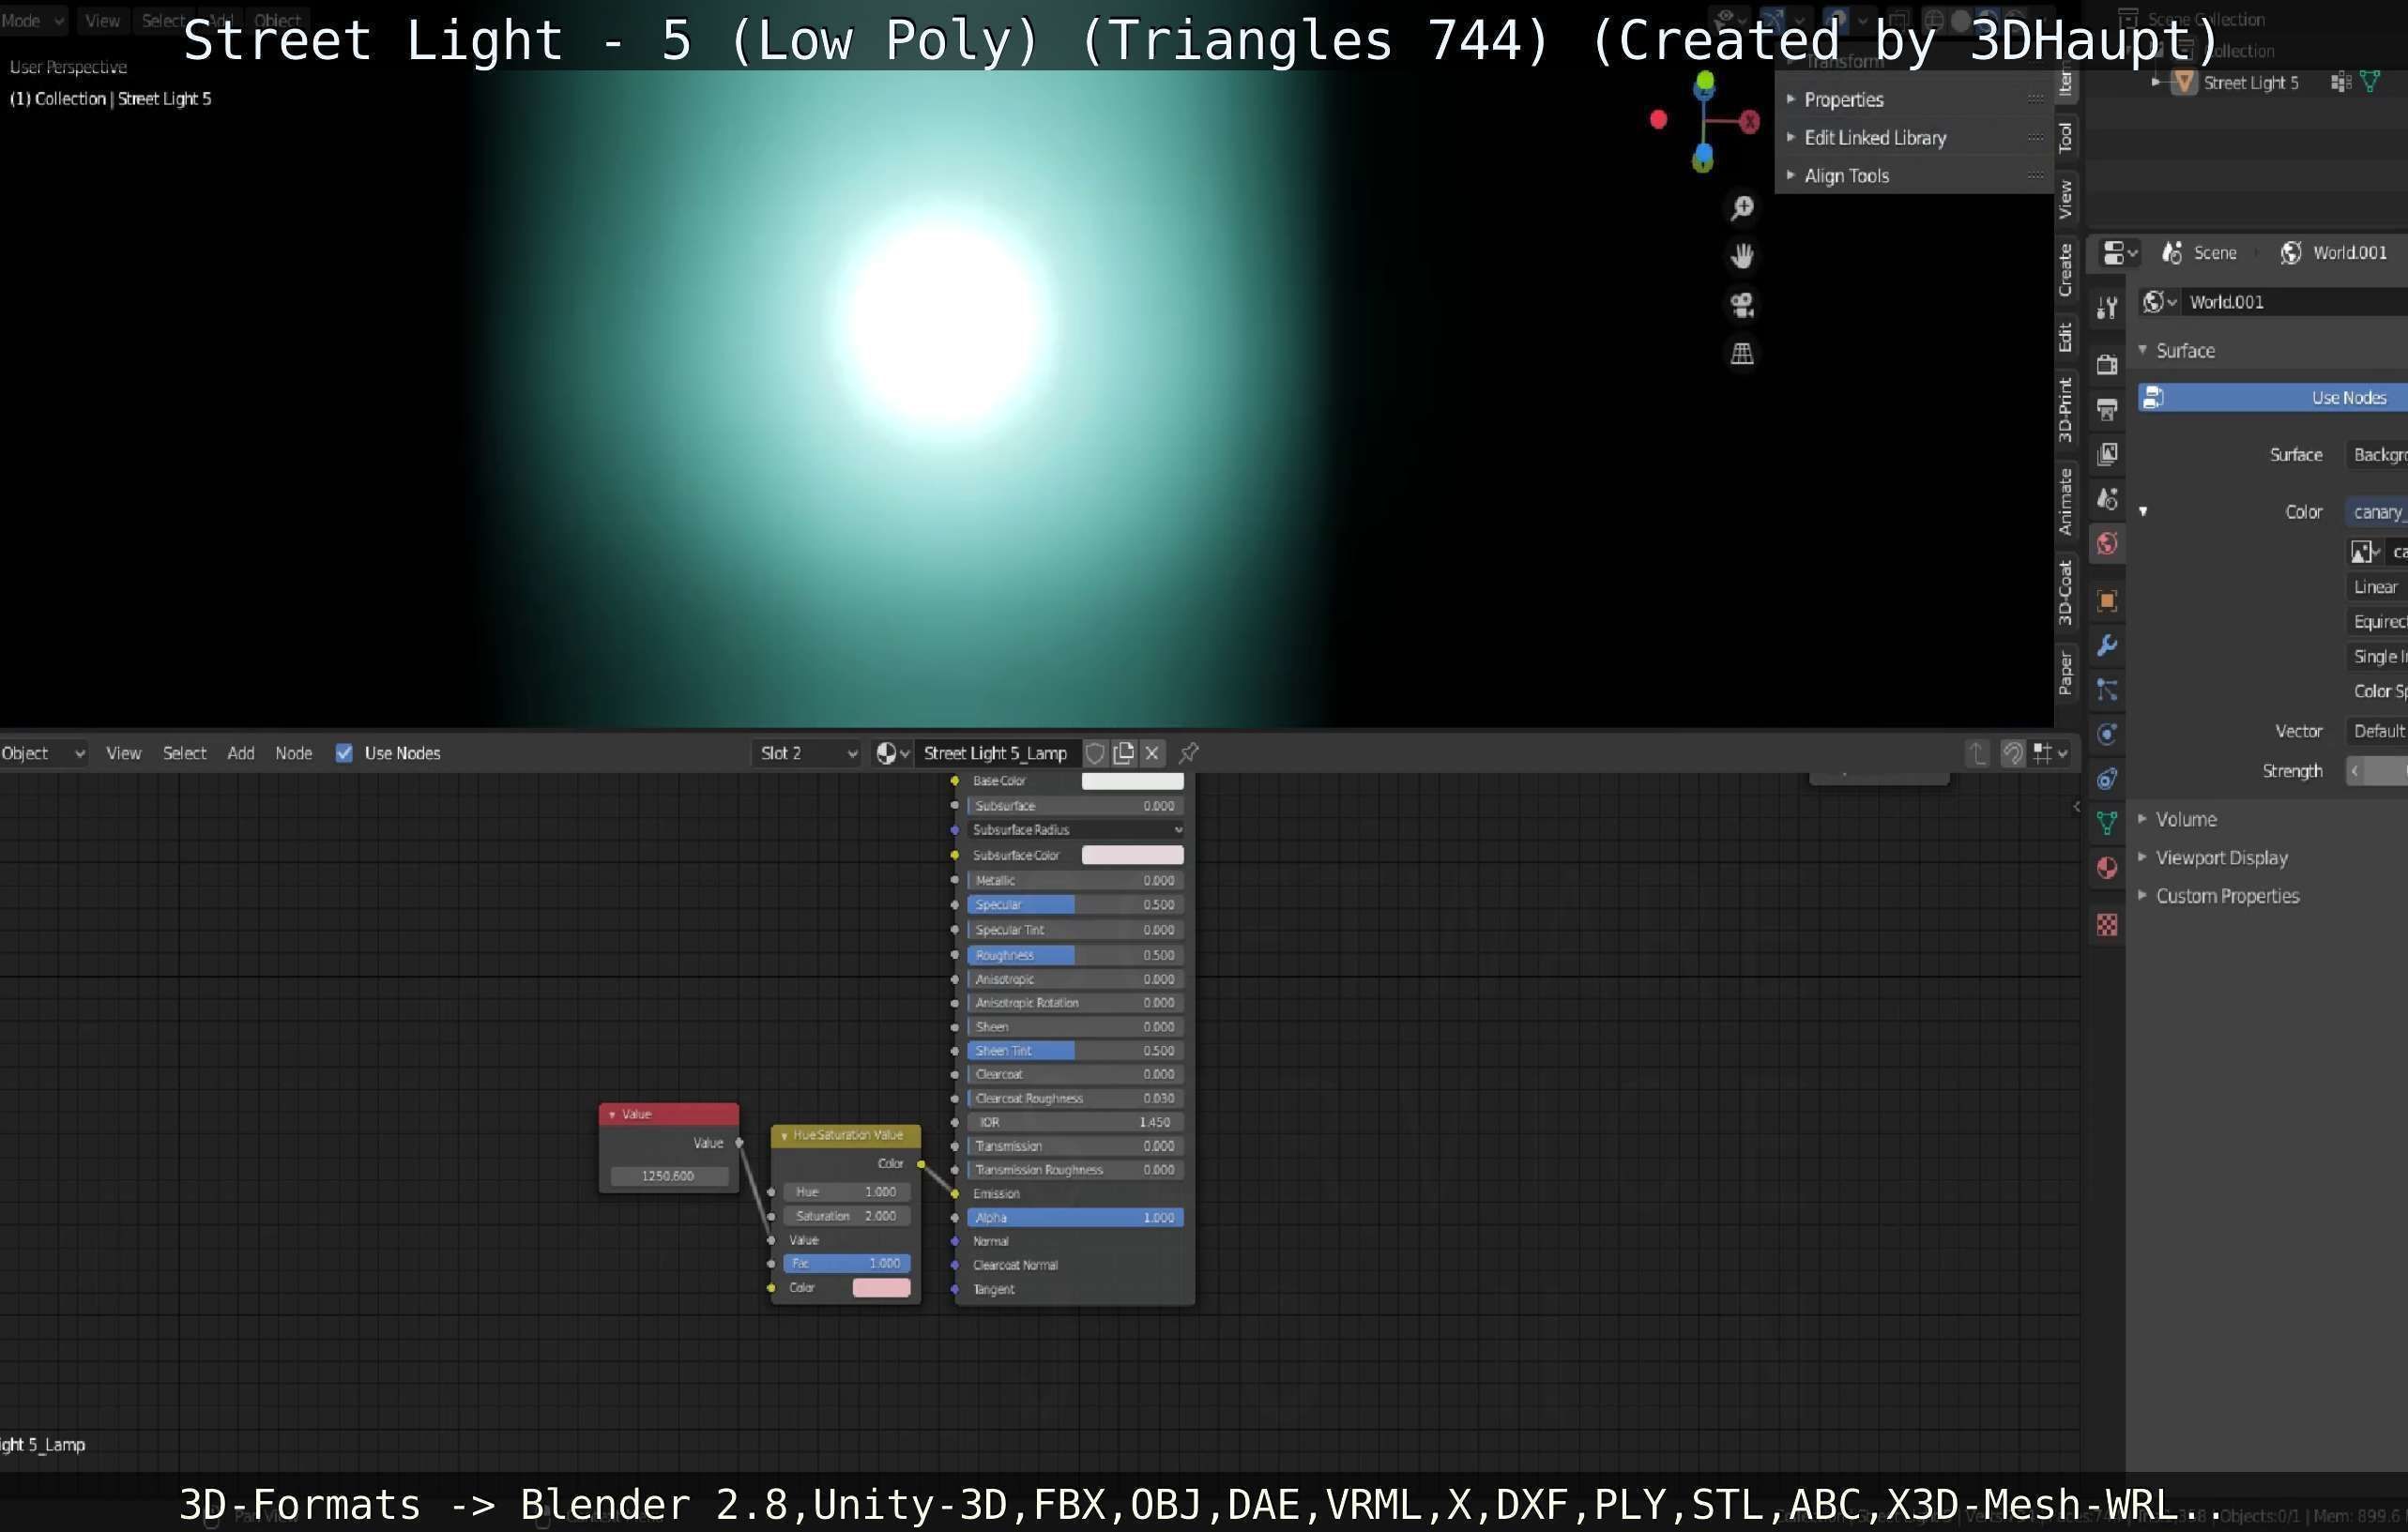
Task: Open the Modifier wrench properties tab
Action: [x=2107, y=645]
